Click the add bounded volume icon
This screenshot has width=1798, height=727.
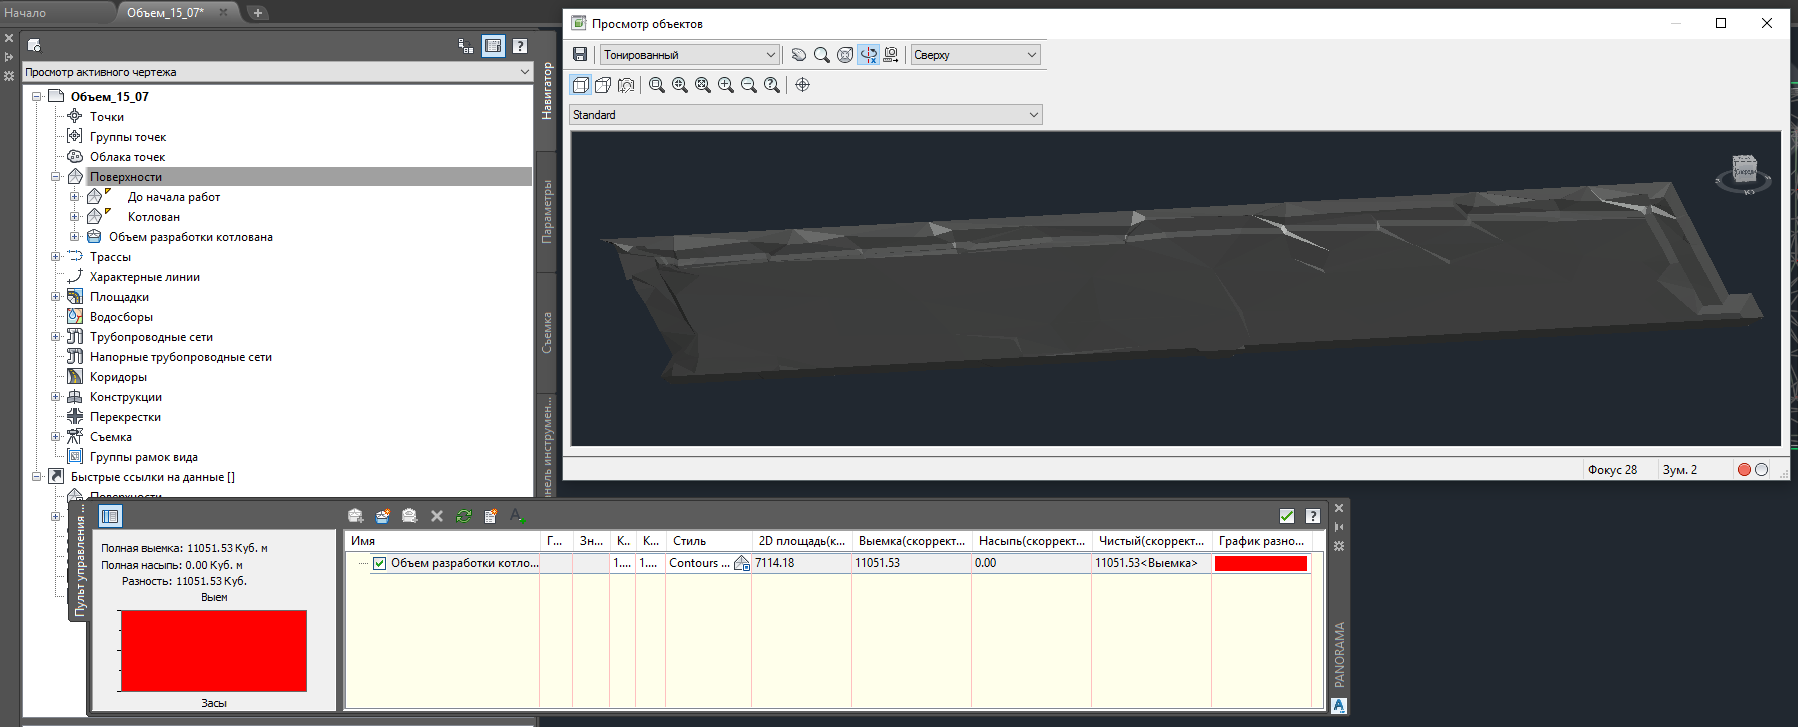[409, 516]
